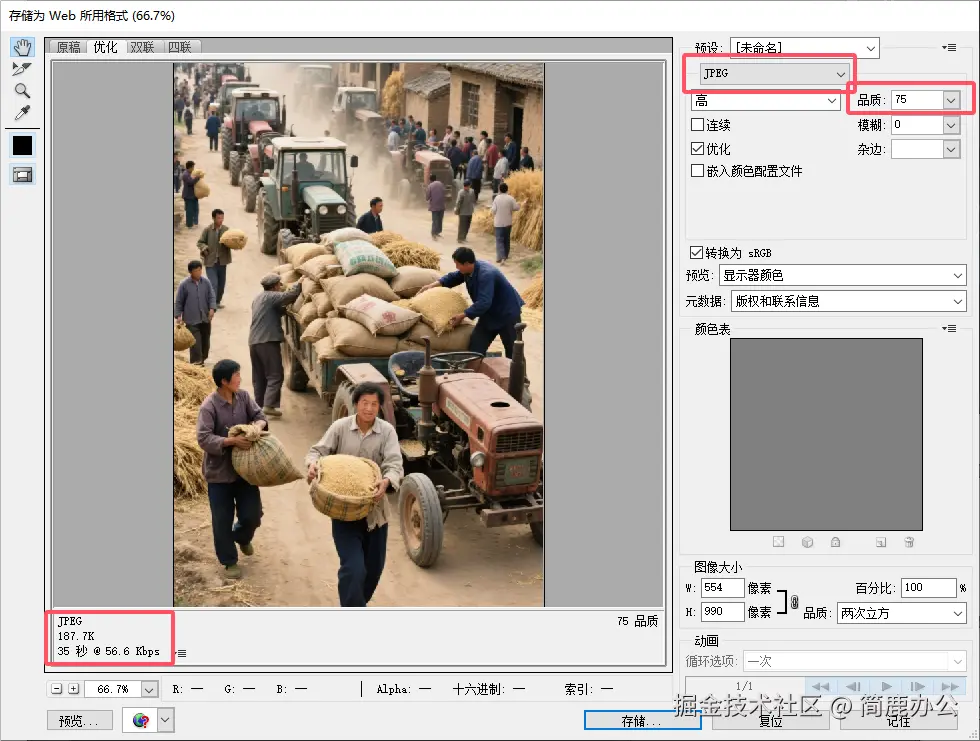Click the 百分比 percent field
Image resolution: width=980 pixels, height=741 pixels.
[929, 588]
